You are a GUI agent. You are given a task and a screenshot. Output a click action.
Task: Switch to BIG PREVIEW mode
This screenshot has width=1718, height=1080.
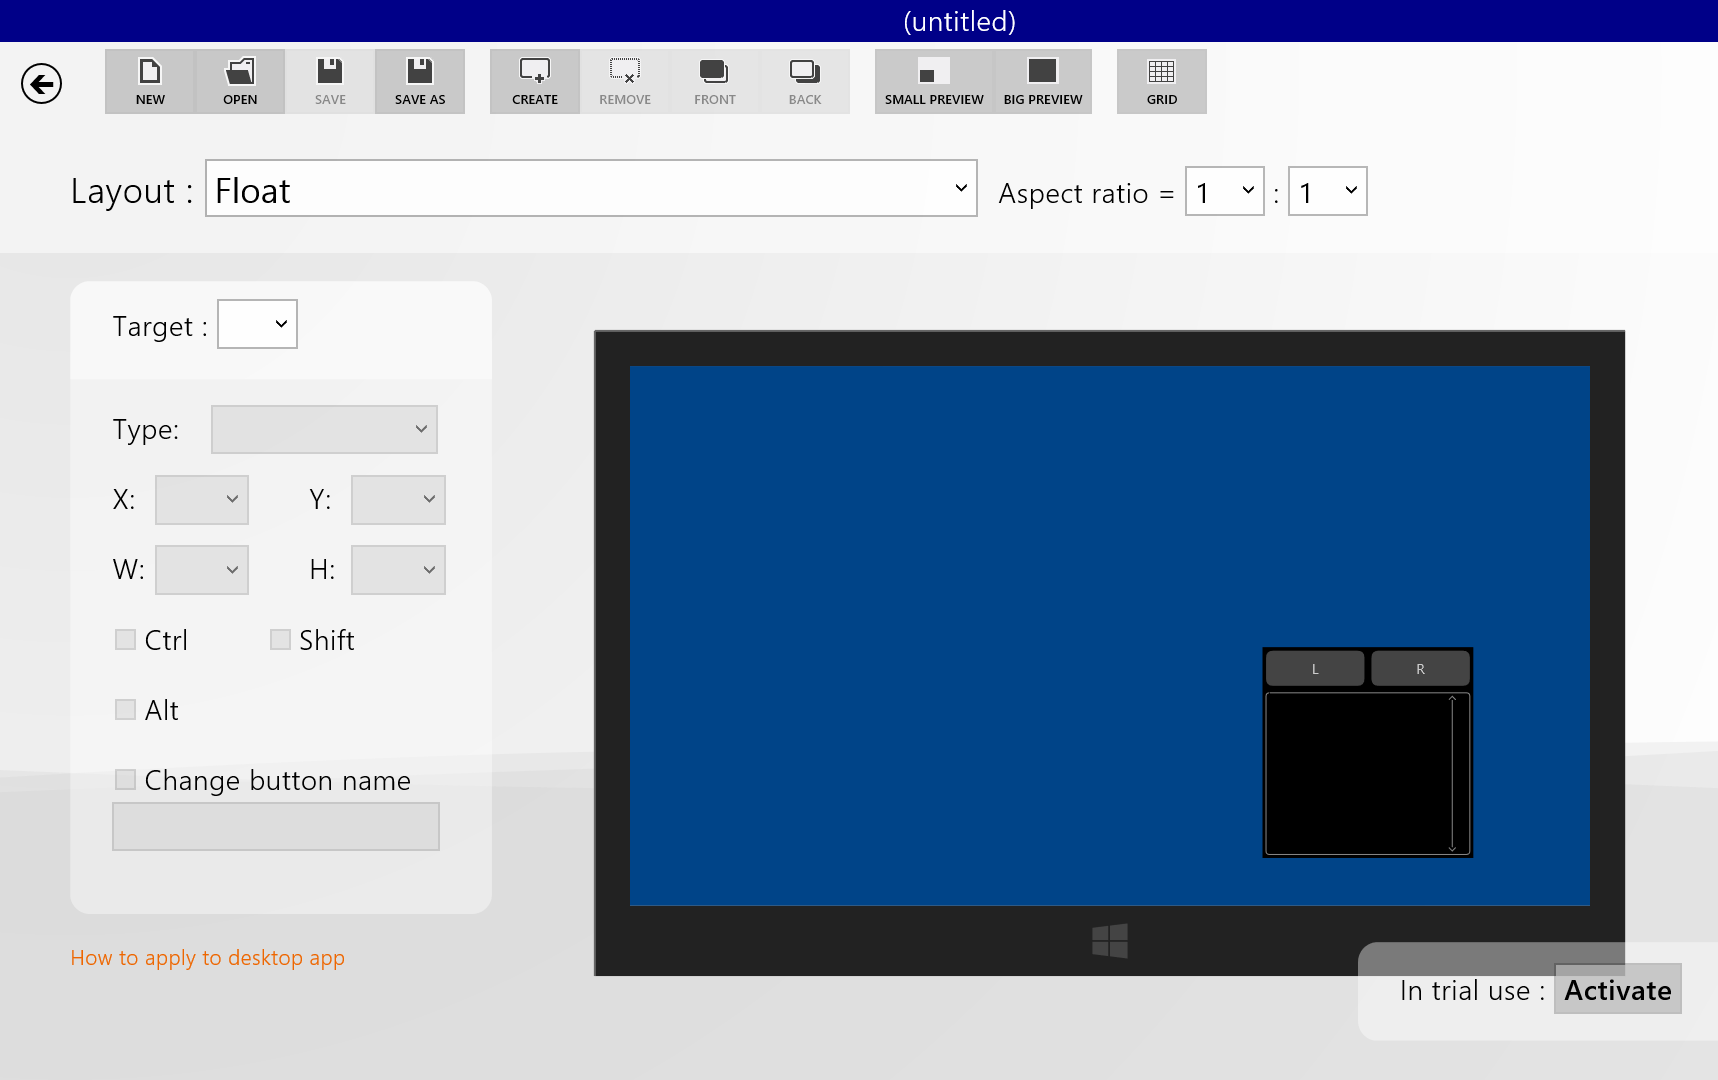point(1042,81)
